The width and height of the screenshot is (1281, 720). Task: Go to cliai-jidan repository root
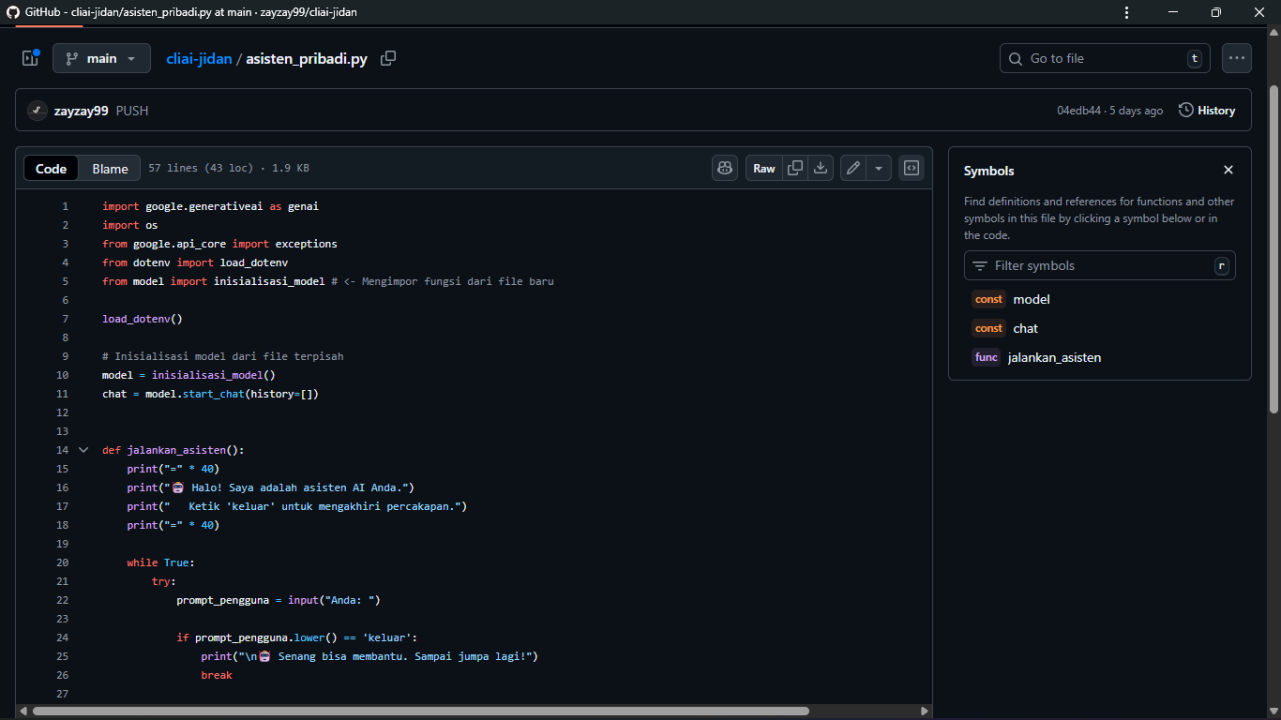pos(199,58)
